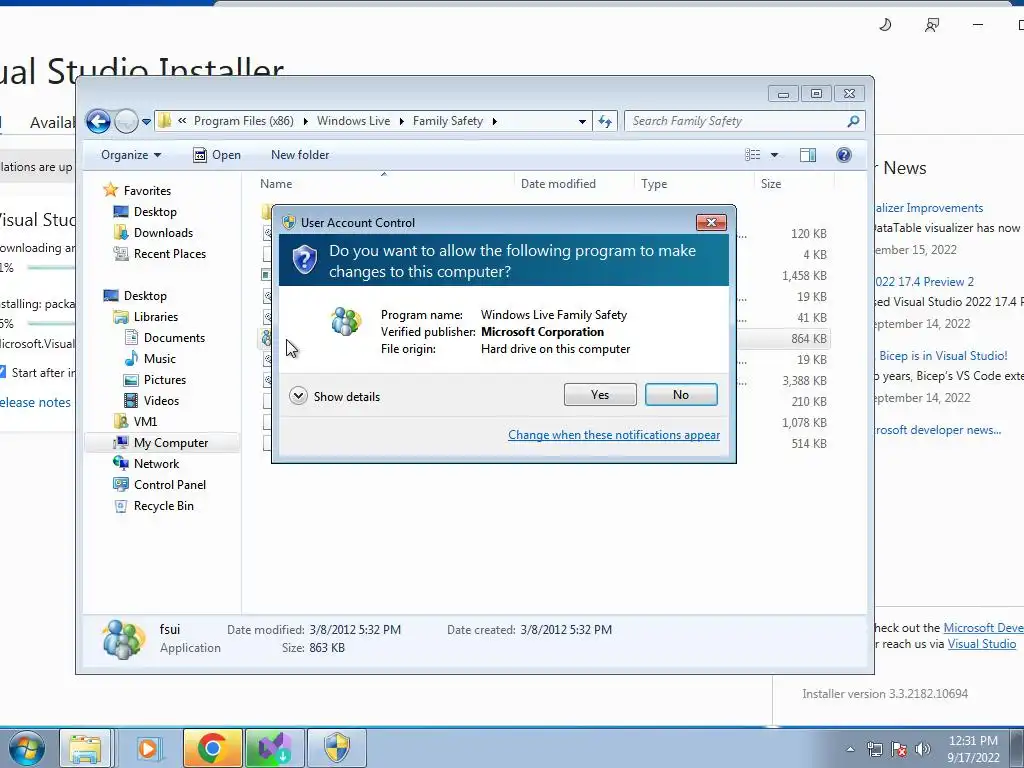Click Open in the Explorer toolbar
The width and height of the screenshot is (1024, 768).
click(x=217, y=155)
